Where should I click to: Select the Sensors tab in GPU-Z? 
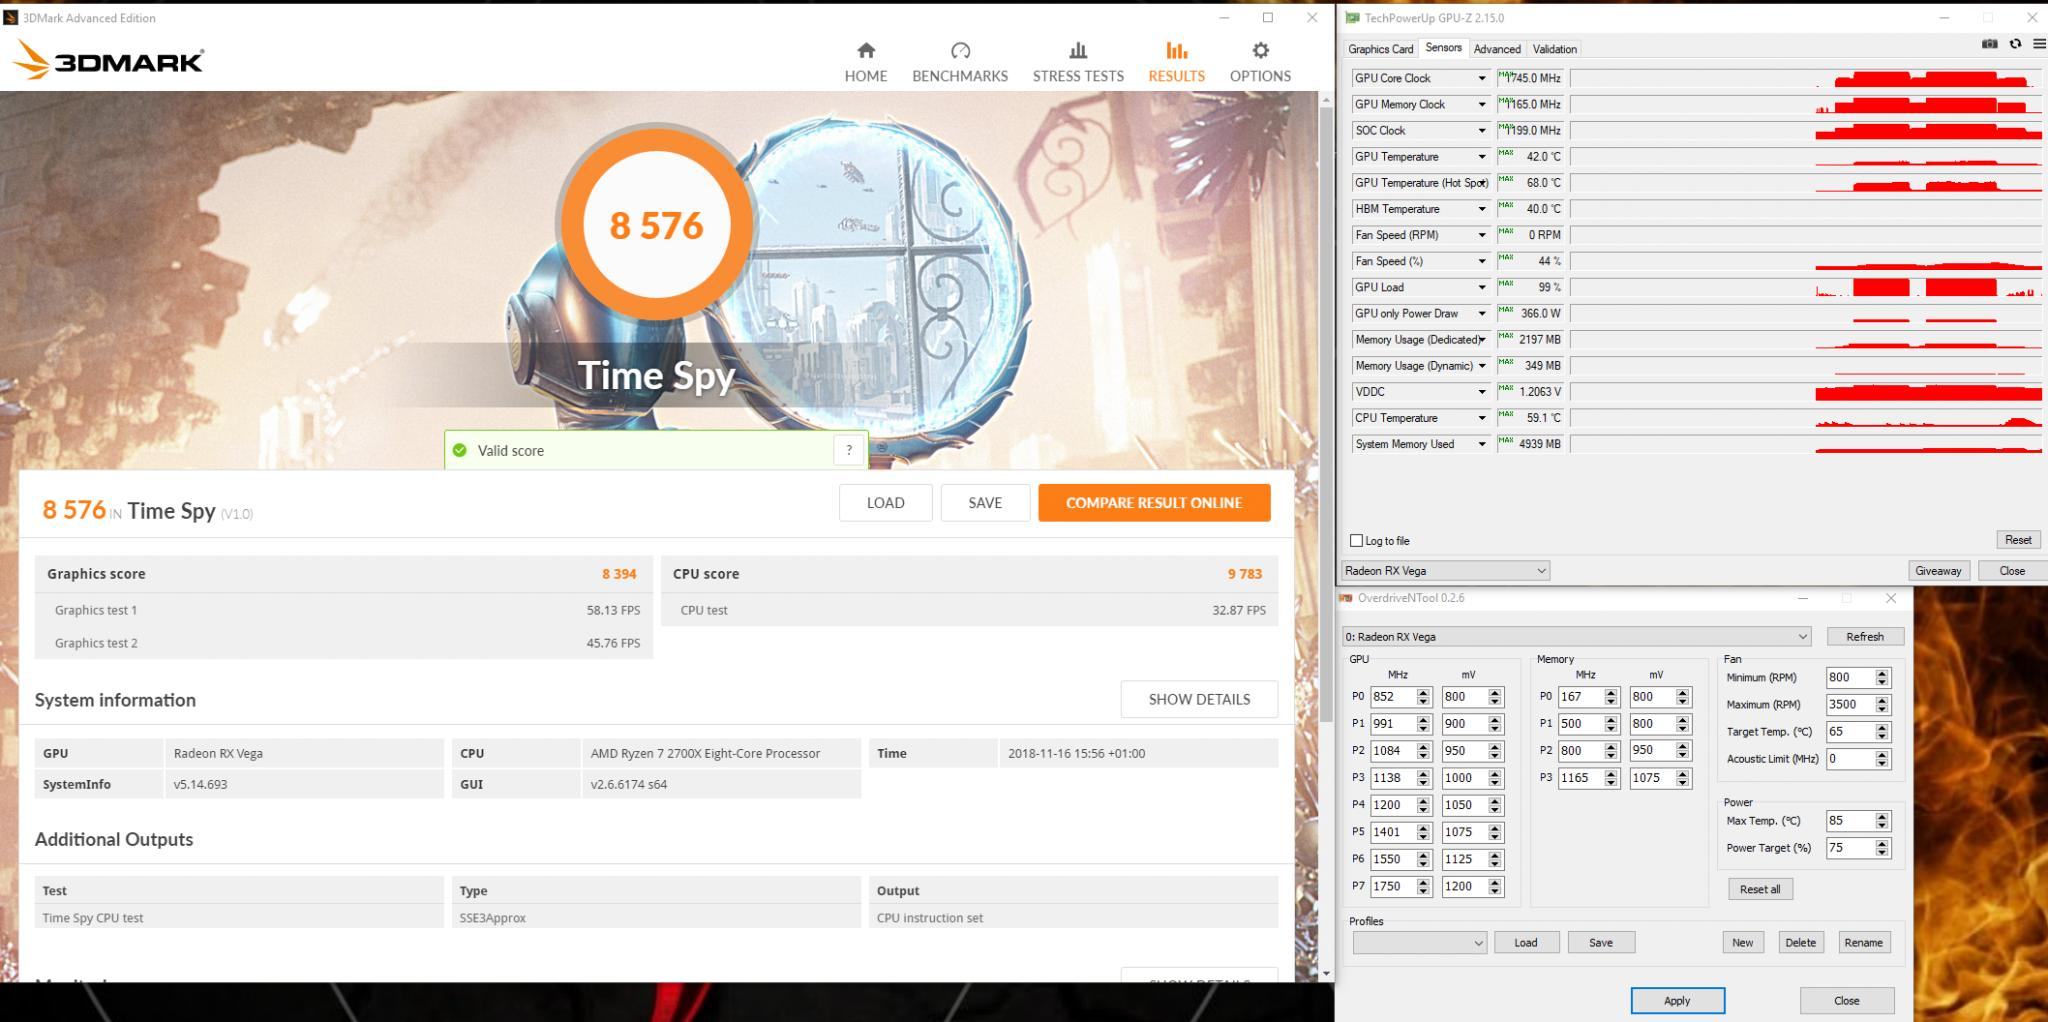[x=1443, y=48]
